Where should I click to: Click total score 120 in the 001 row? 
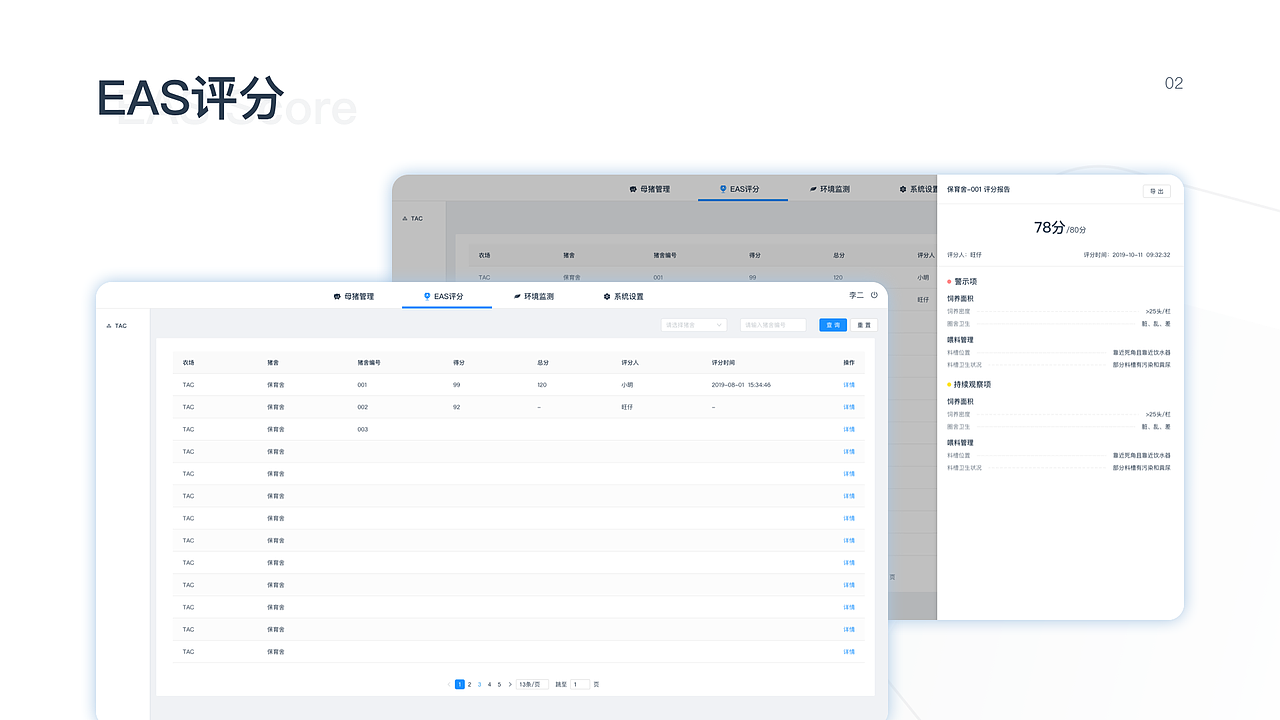point(542,385)
